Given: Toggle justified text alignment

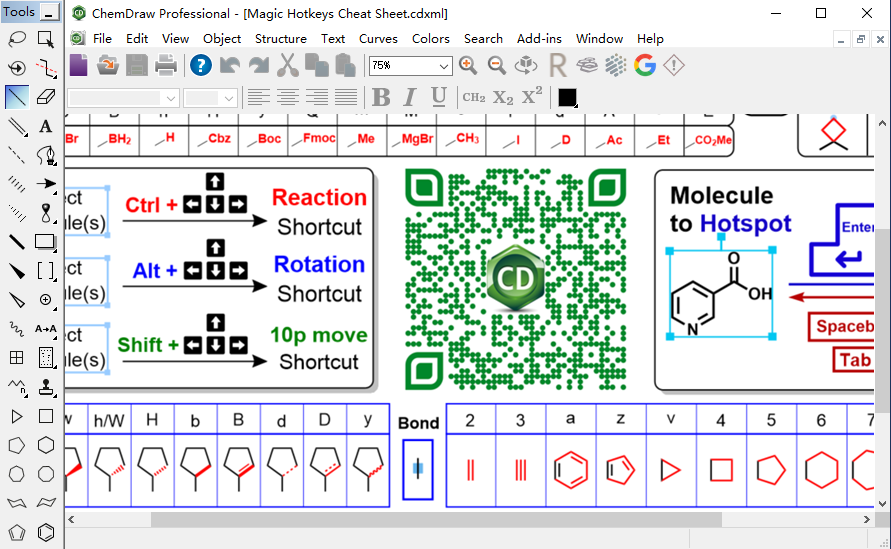Looking at the screenshot, I should pyautogui.click(x=345, y=98).
